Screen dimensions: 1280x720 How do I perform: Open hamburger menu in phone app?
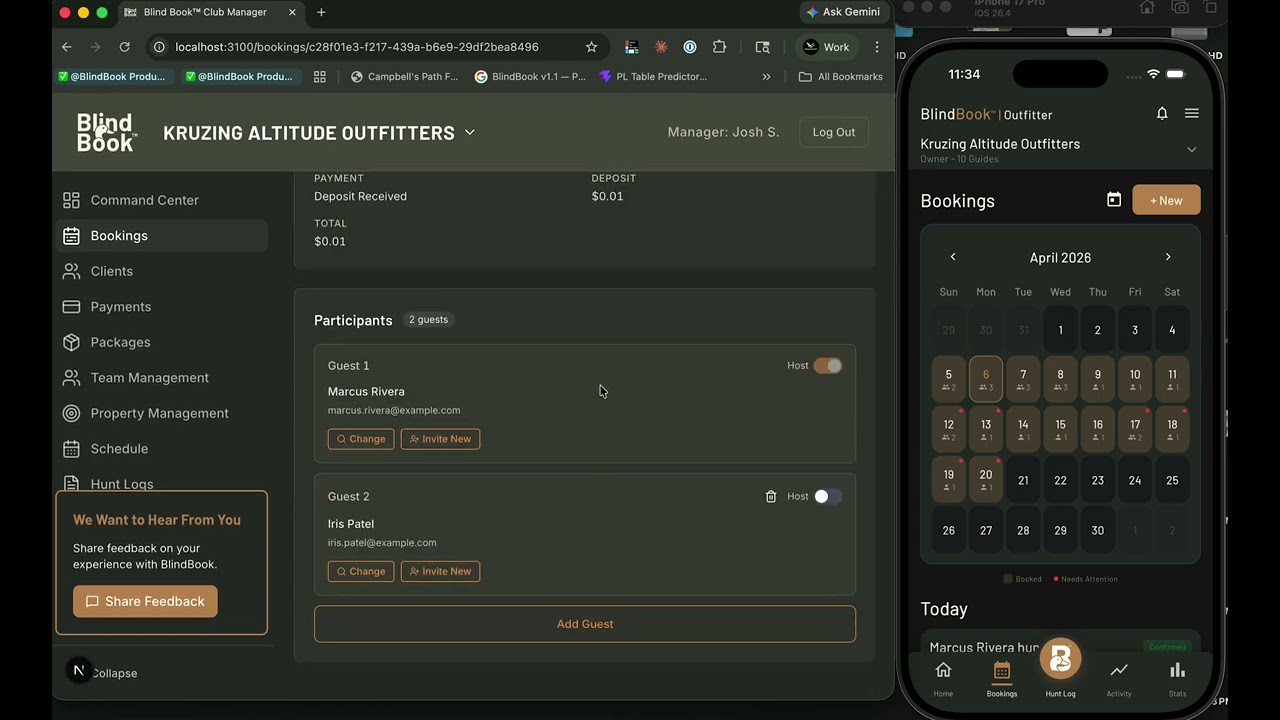pyautogui.click(x=1192, y=114)
